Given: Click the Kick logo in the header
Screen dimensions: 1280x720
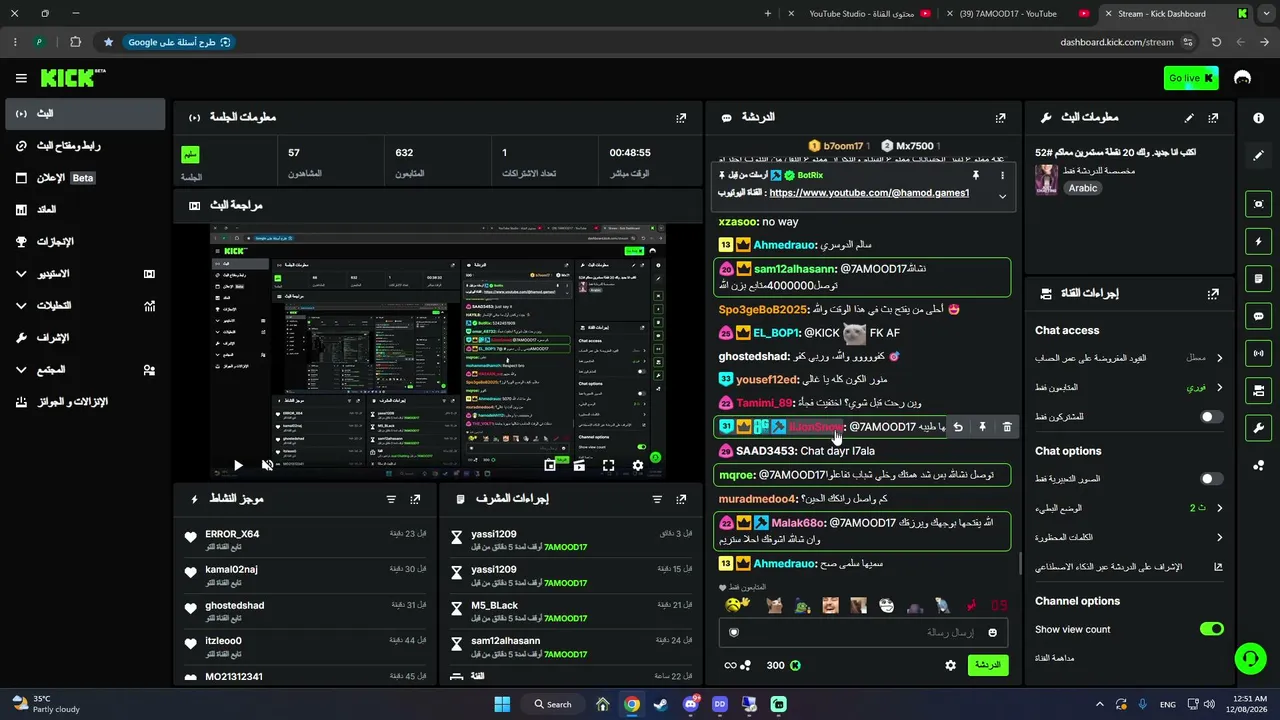Looking at the screenshot, I should coord(72,78).
